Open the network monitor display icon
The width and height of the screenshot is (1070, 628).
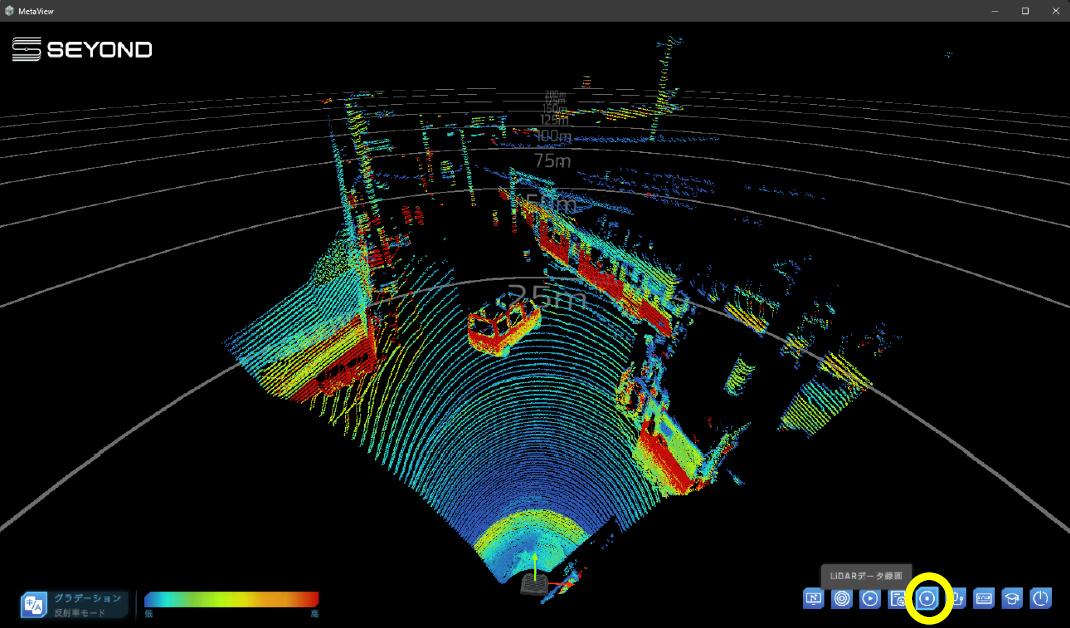[813, 598]
